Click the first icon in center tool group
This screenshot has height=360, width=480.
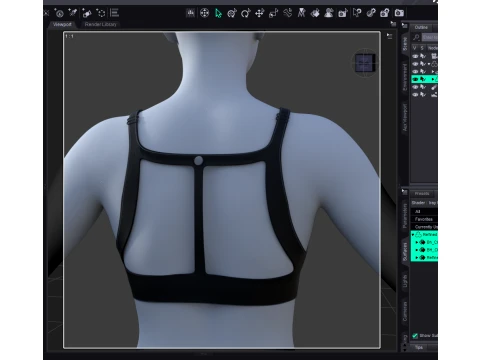coord(190,13)
